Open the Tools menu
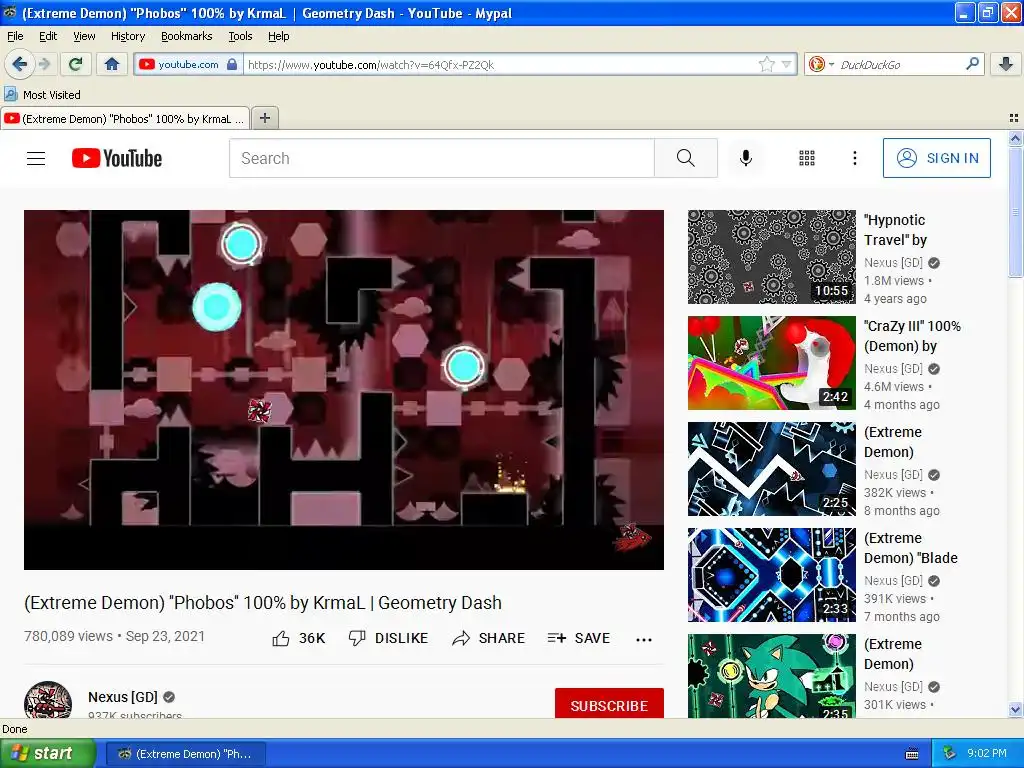The height and width of the screenshot is (768, 1024). [x=240, y=36]
